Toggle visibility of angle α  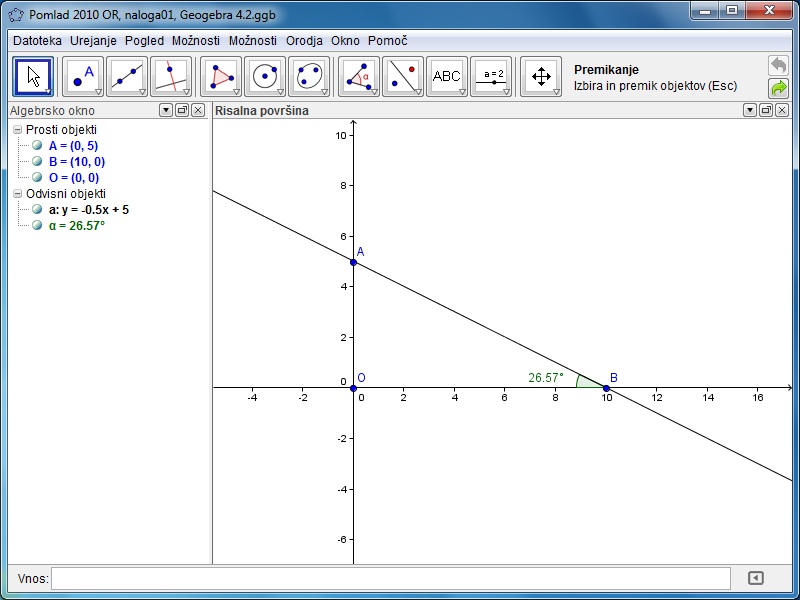[37, 225]
